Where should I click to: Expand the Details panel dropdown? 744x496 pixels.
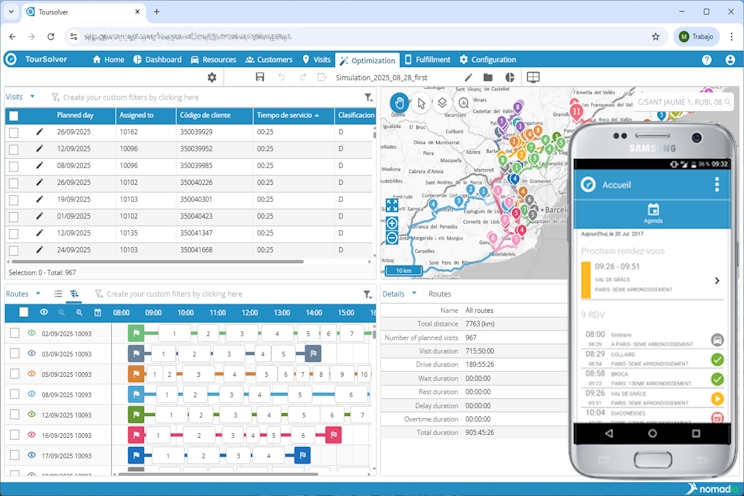click(x=413, y=294)
